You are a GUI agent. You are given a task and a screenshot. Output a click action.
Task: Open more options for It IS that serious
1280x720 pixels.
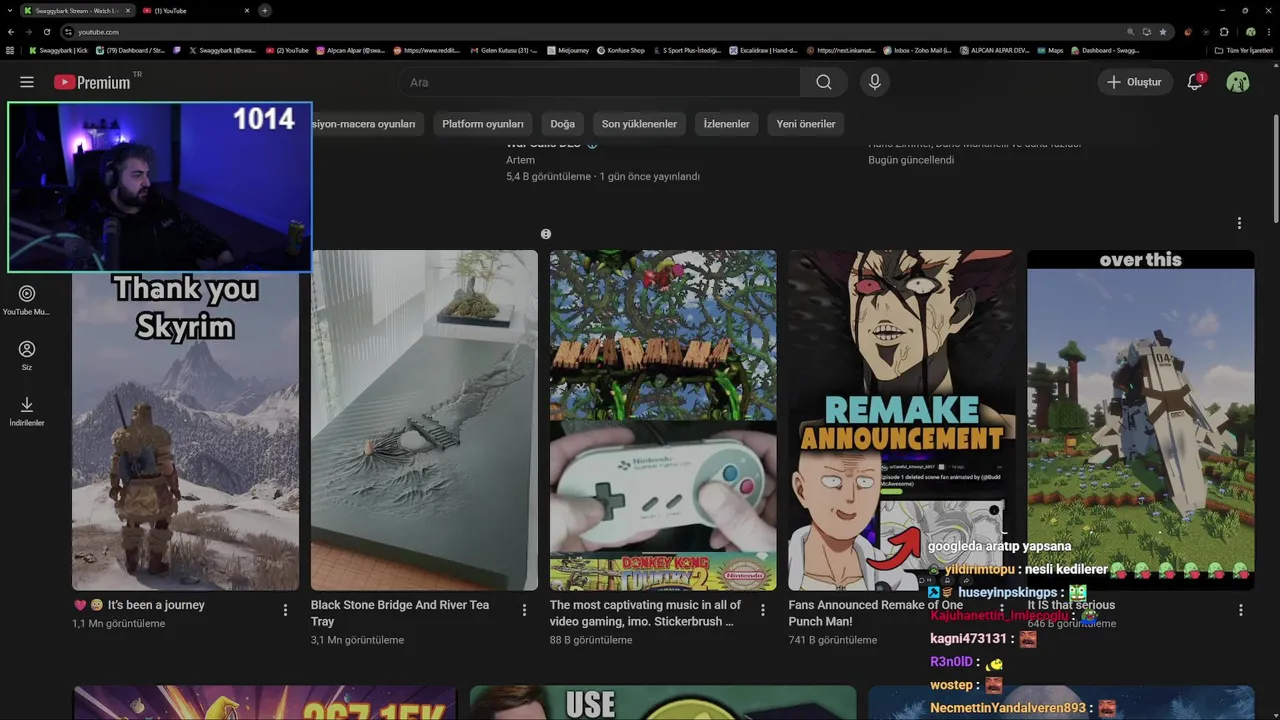tap(1241, 610)
